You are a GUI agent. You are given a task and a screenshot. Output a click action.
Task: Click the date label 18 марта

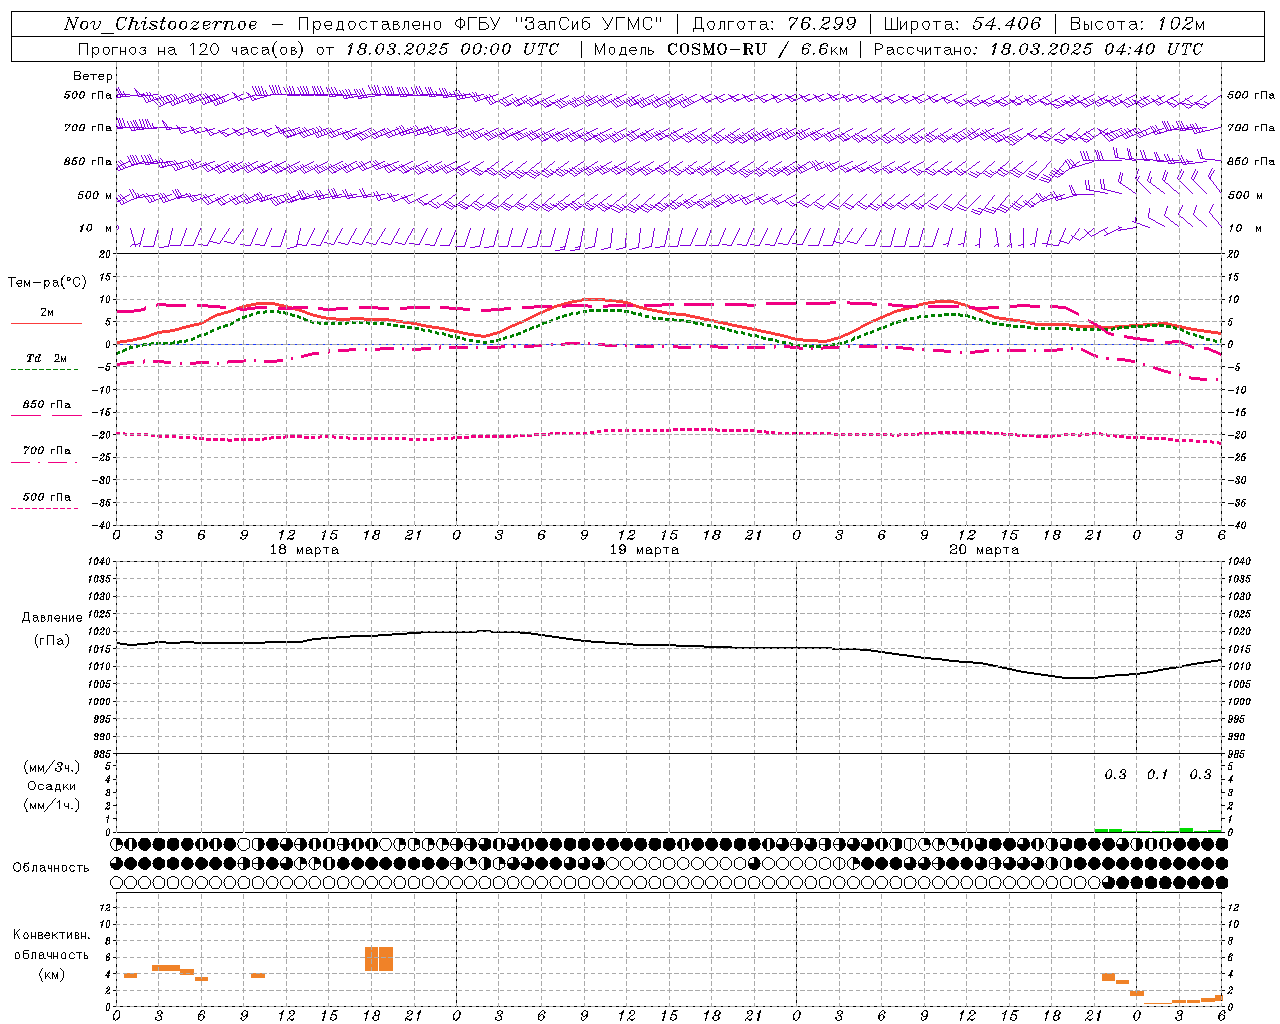tap(304, 550)
